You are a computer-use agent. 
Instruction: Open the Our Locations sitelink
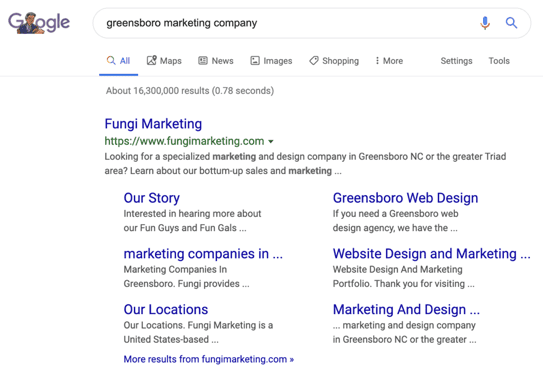[166, 310]
